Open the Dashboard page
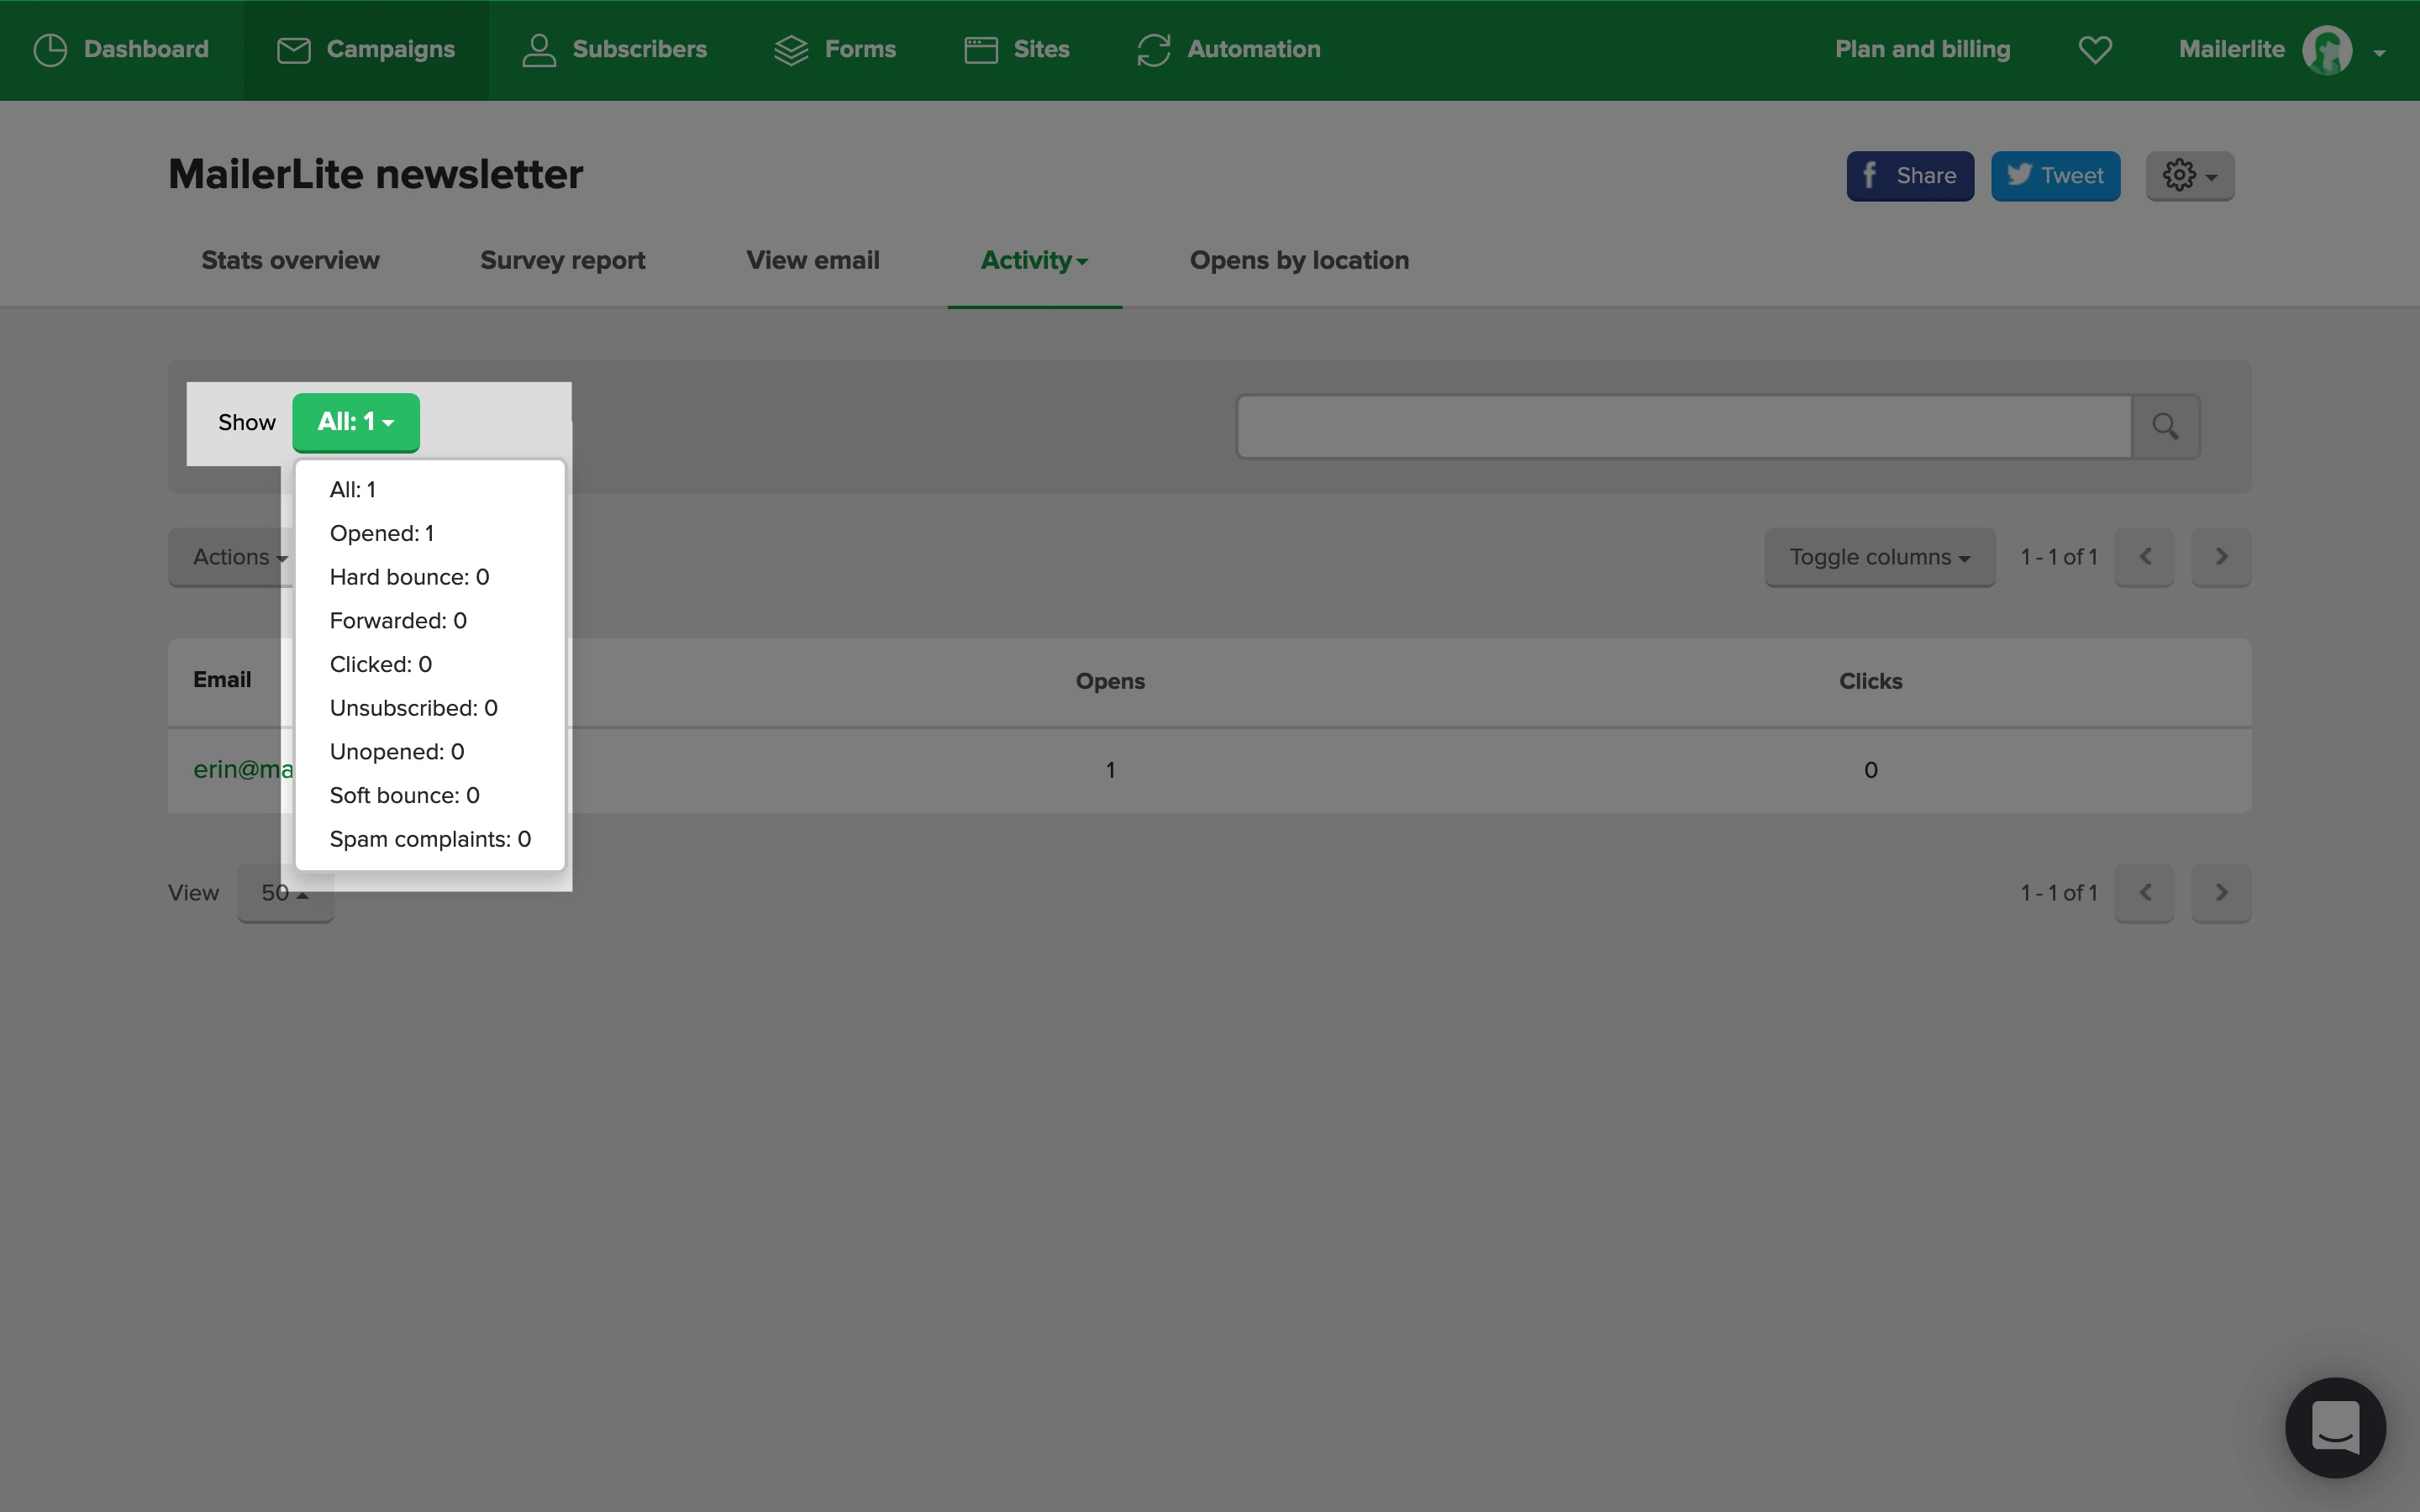 tap(121, 49)
